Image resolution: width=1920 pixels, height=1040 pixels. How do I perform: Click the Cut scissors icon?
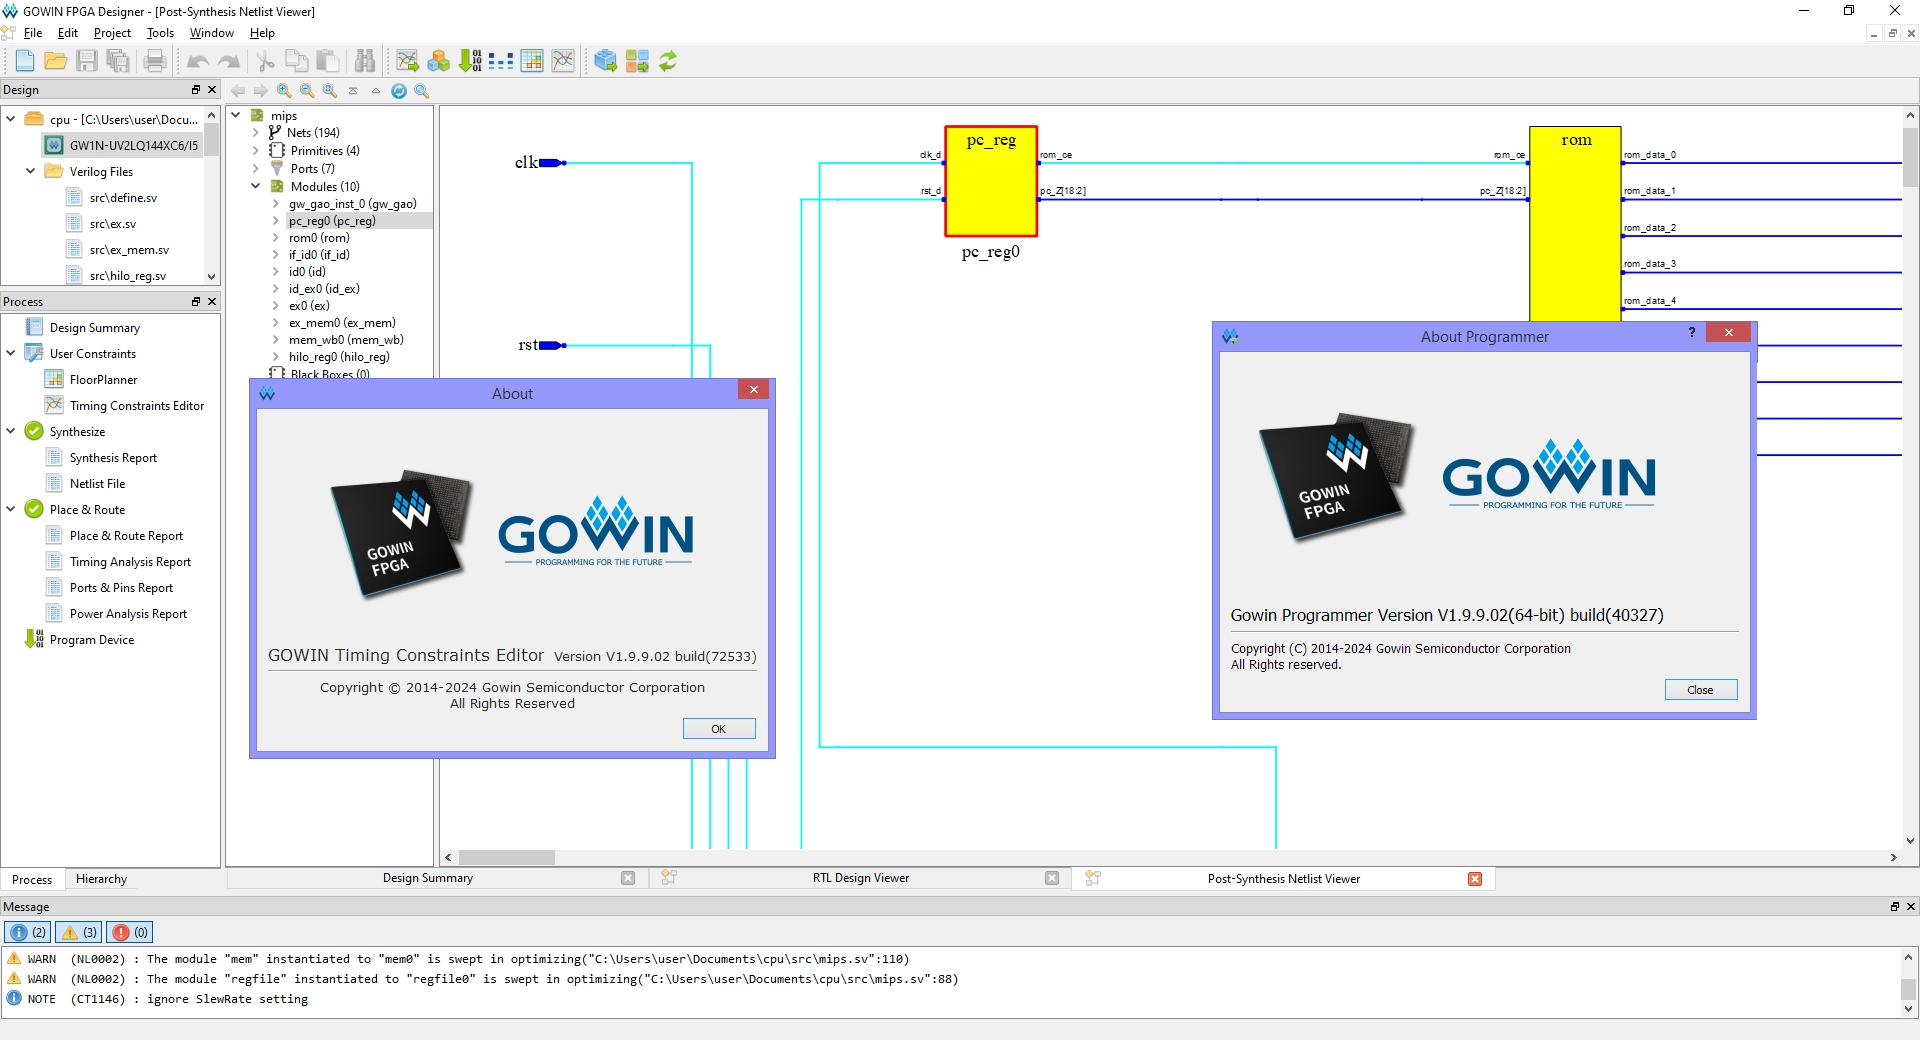[266, 61]
